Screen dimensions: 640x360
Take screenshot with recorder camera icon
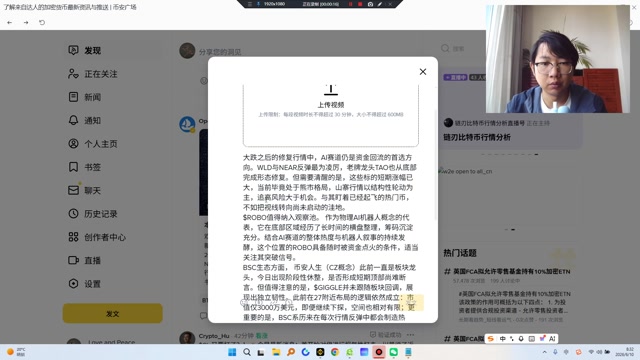[370, 4]
